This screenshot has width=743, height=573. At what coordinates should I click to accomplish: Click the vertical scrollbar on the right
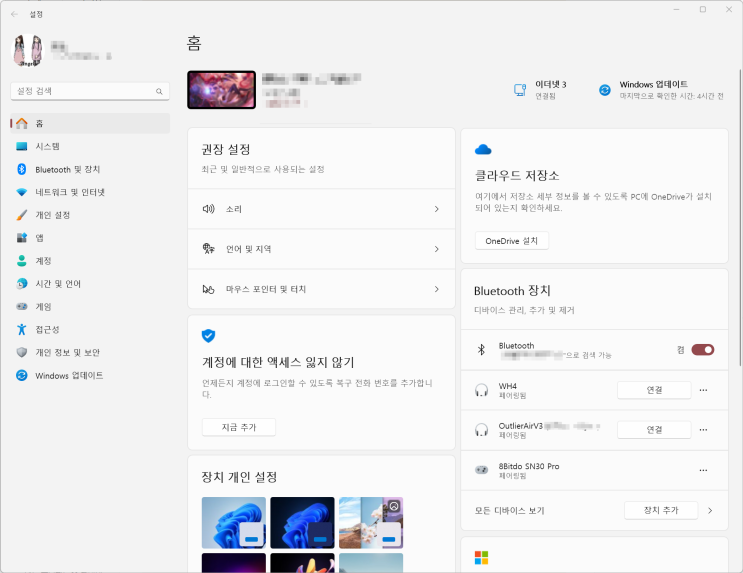(x=740, y=218)
